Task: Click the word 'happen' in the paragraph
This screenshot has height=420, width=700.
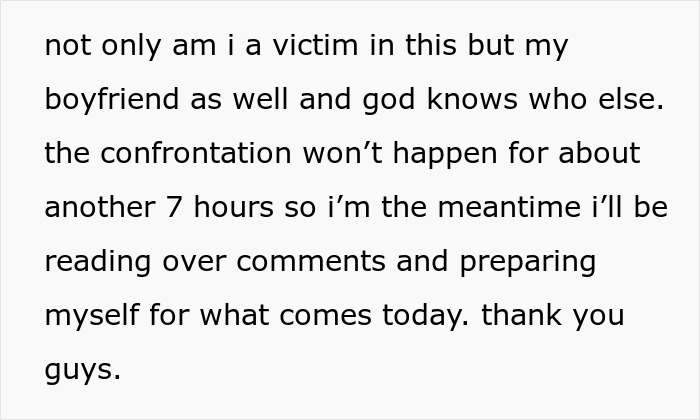Action: click(445, 154)
